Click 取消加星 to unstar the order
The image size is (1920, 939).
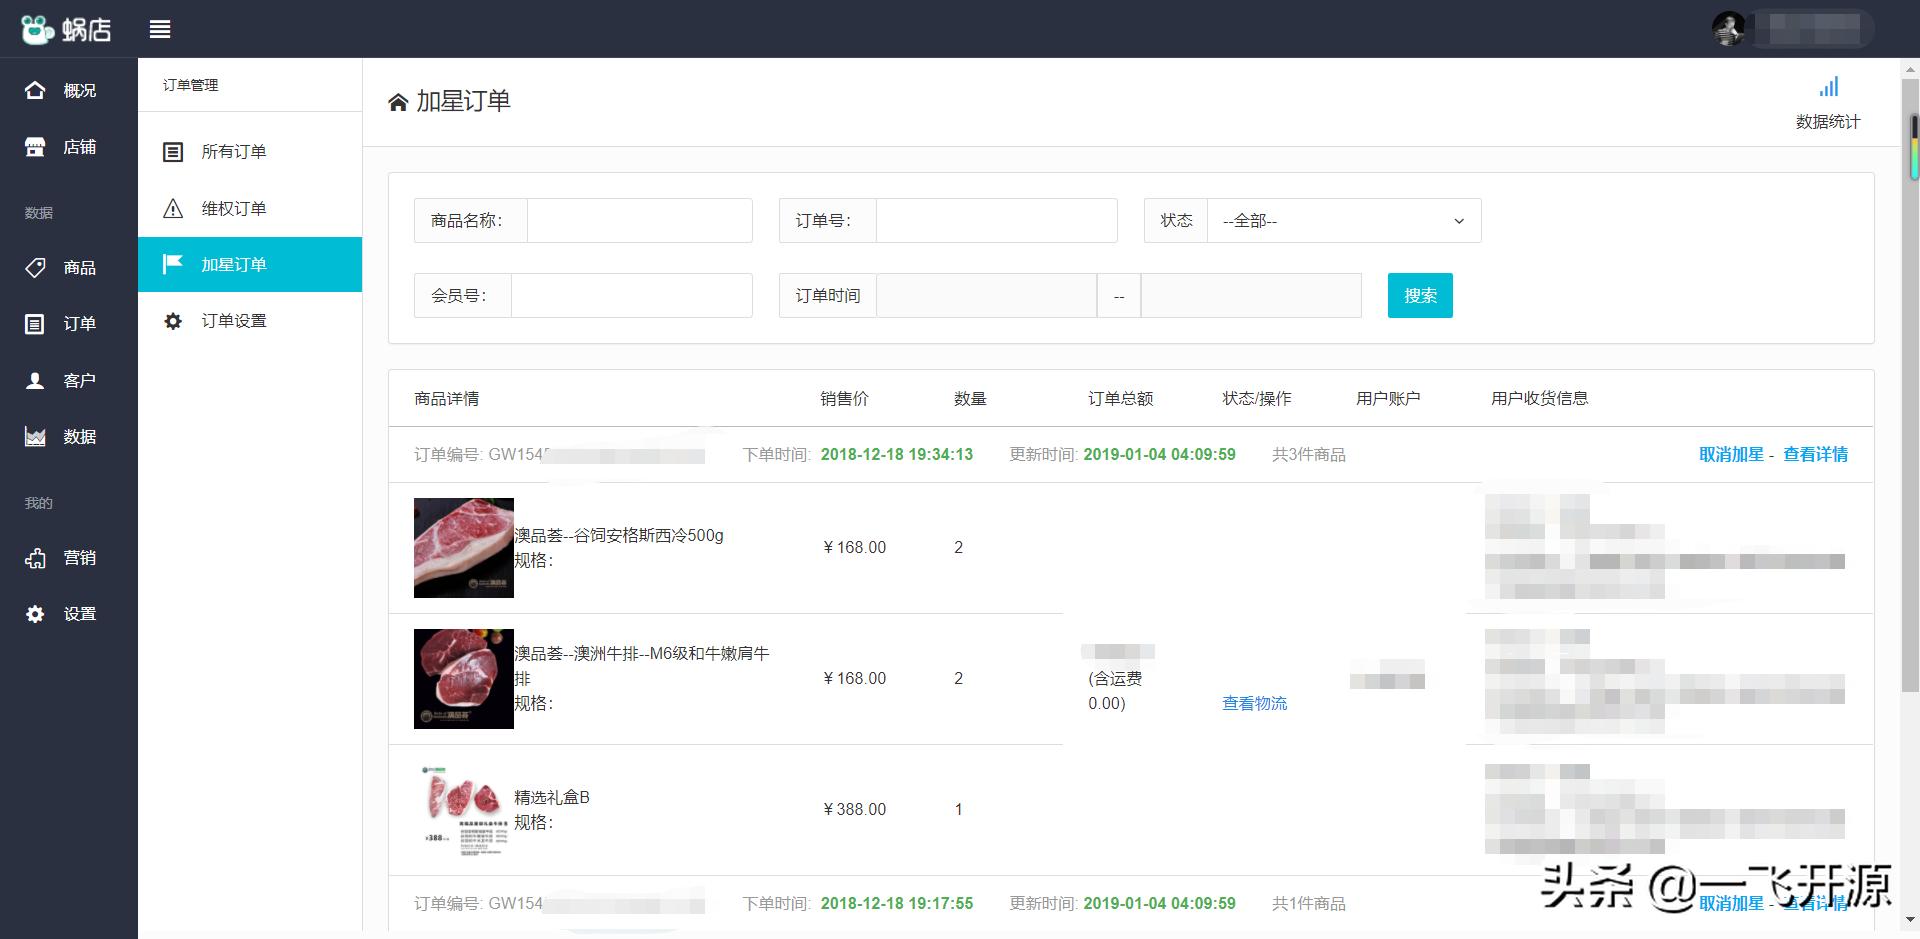coord(1729,454)
